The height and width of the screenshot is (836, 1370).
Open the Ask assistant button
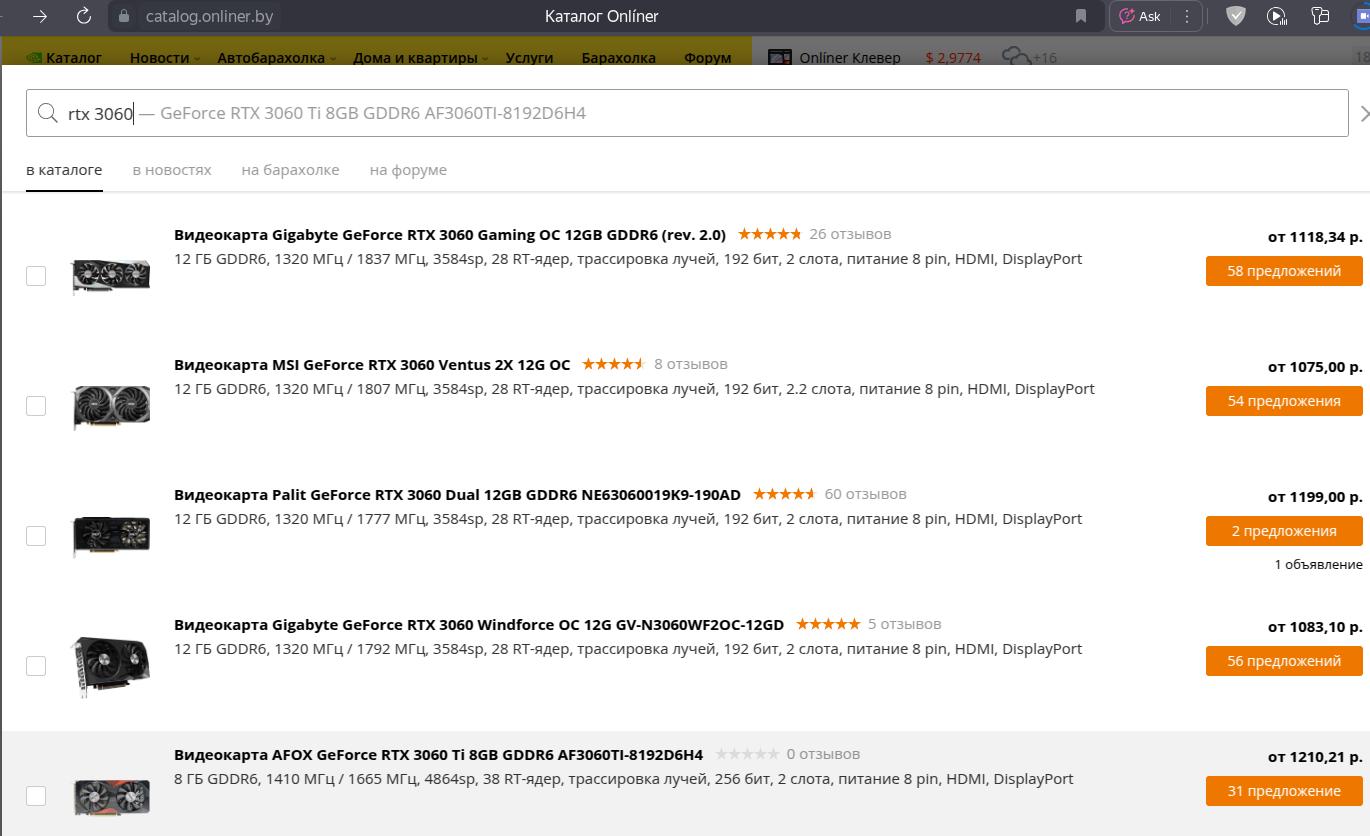[x=1140, y=16]
